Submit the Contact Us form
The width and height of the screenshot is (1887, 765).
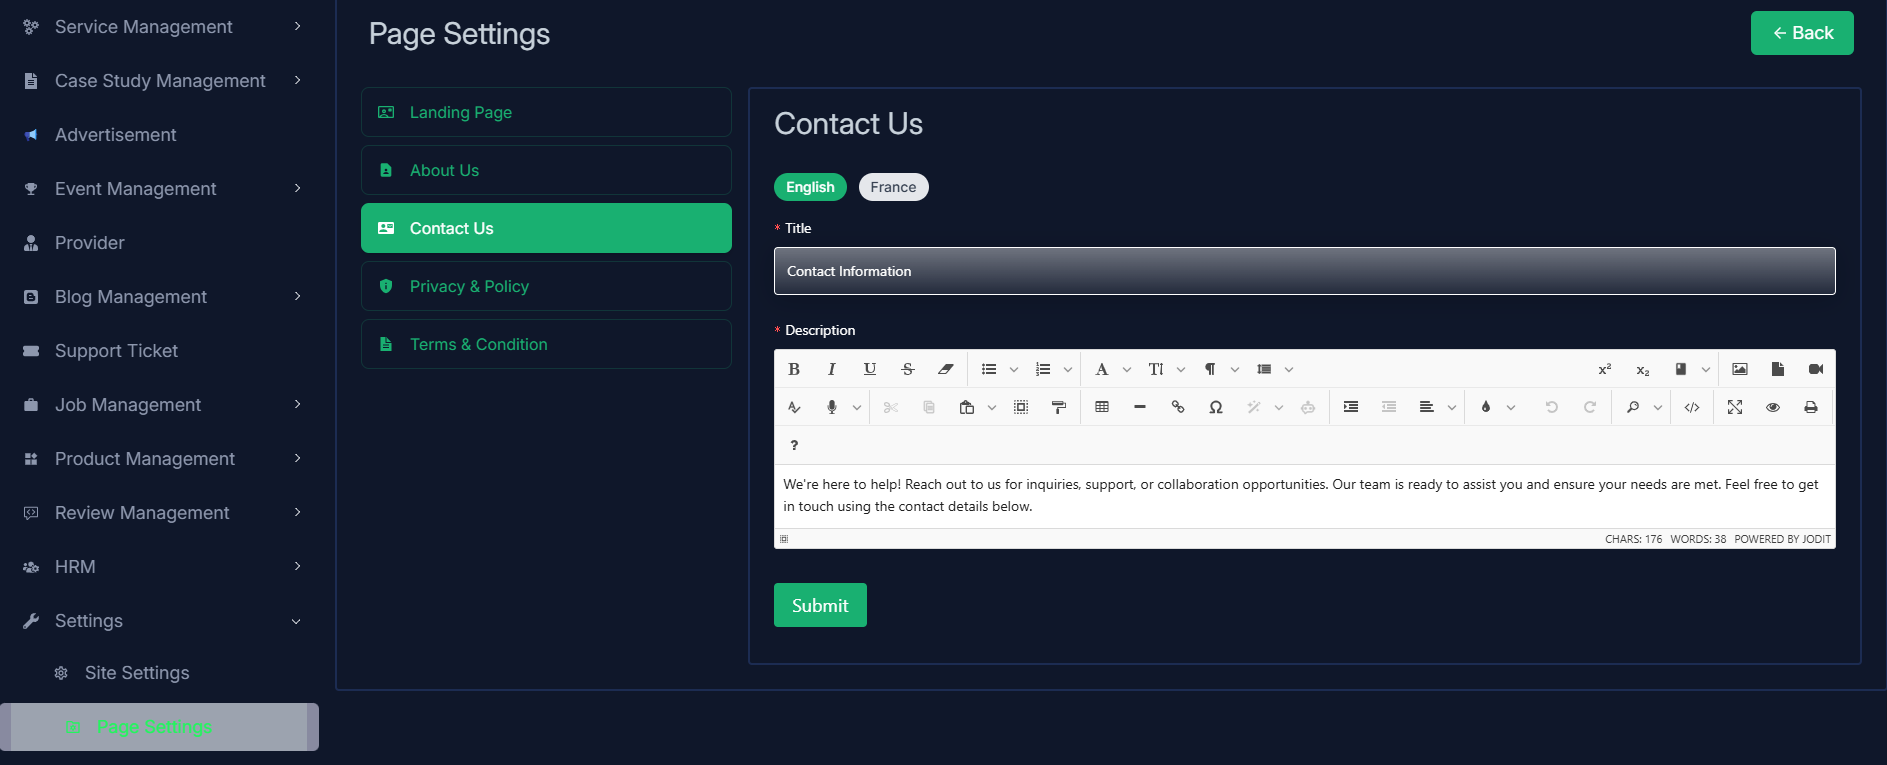click(820, 605)
